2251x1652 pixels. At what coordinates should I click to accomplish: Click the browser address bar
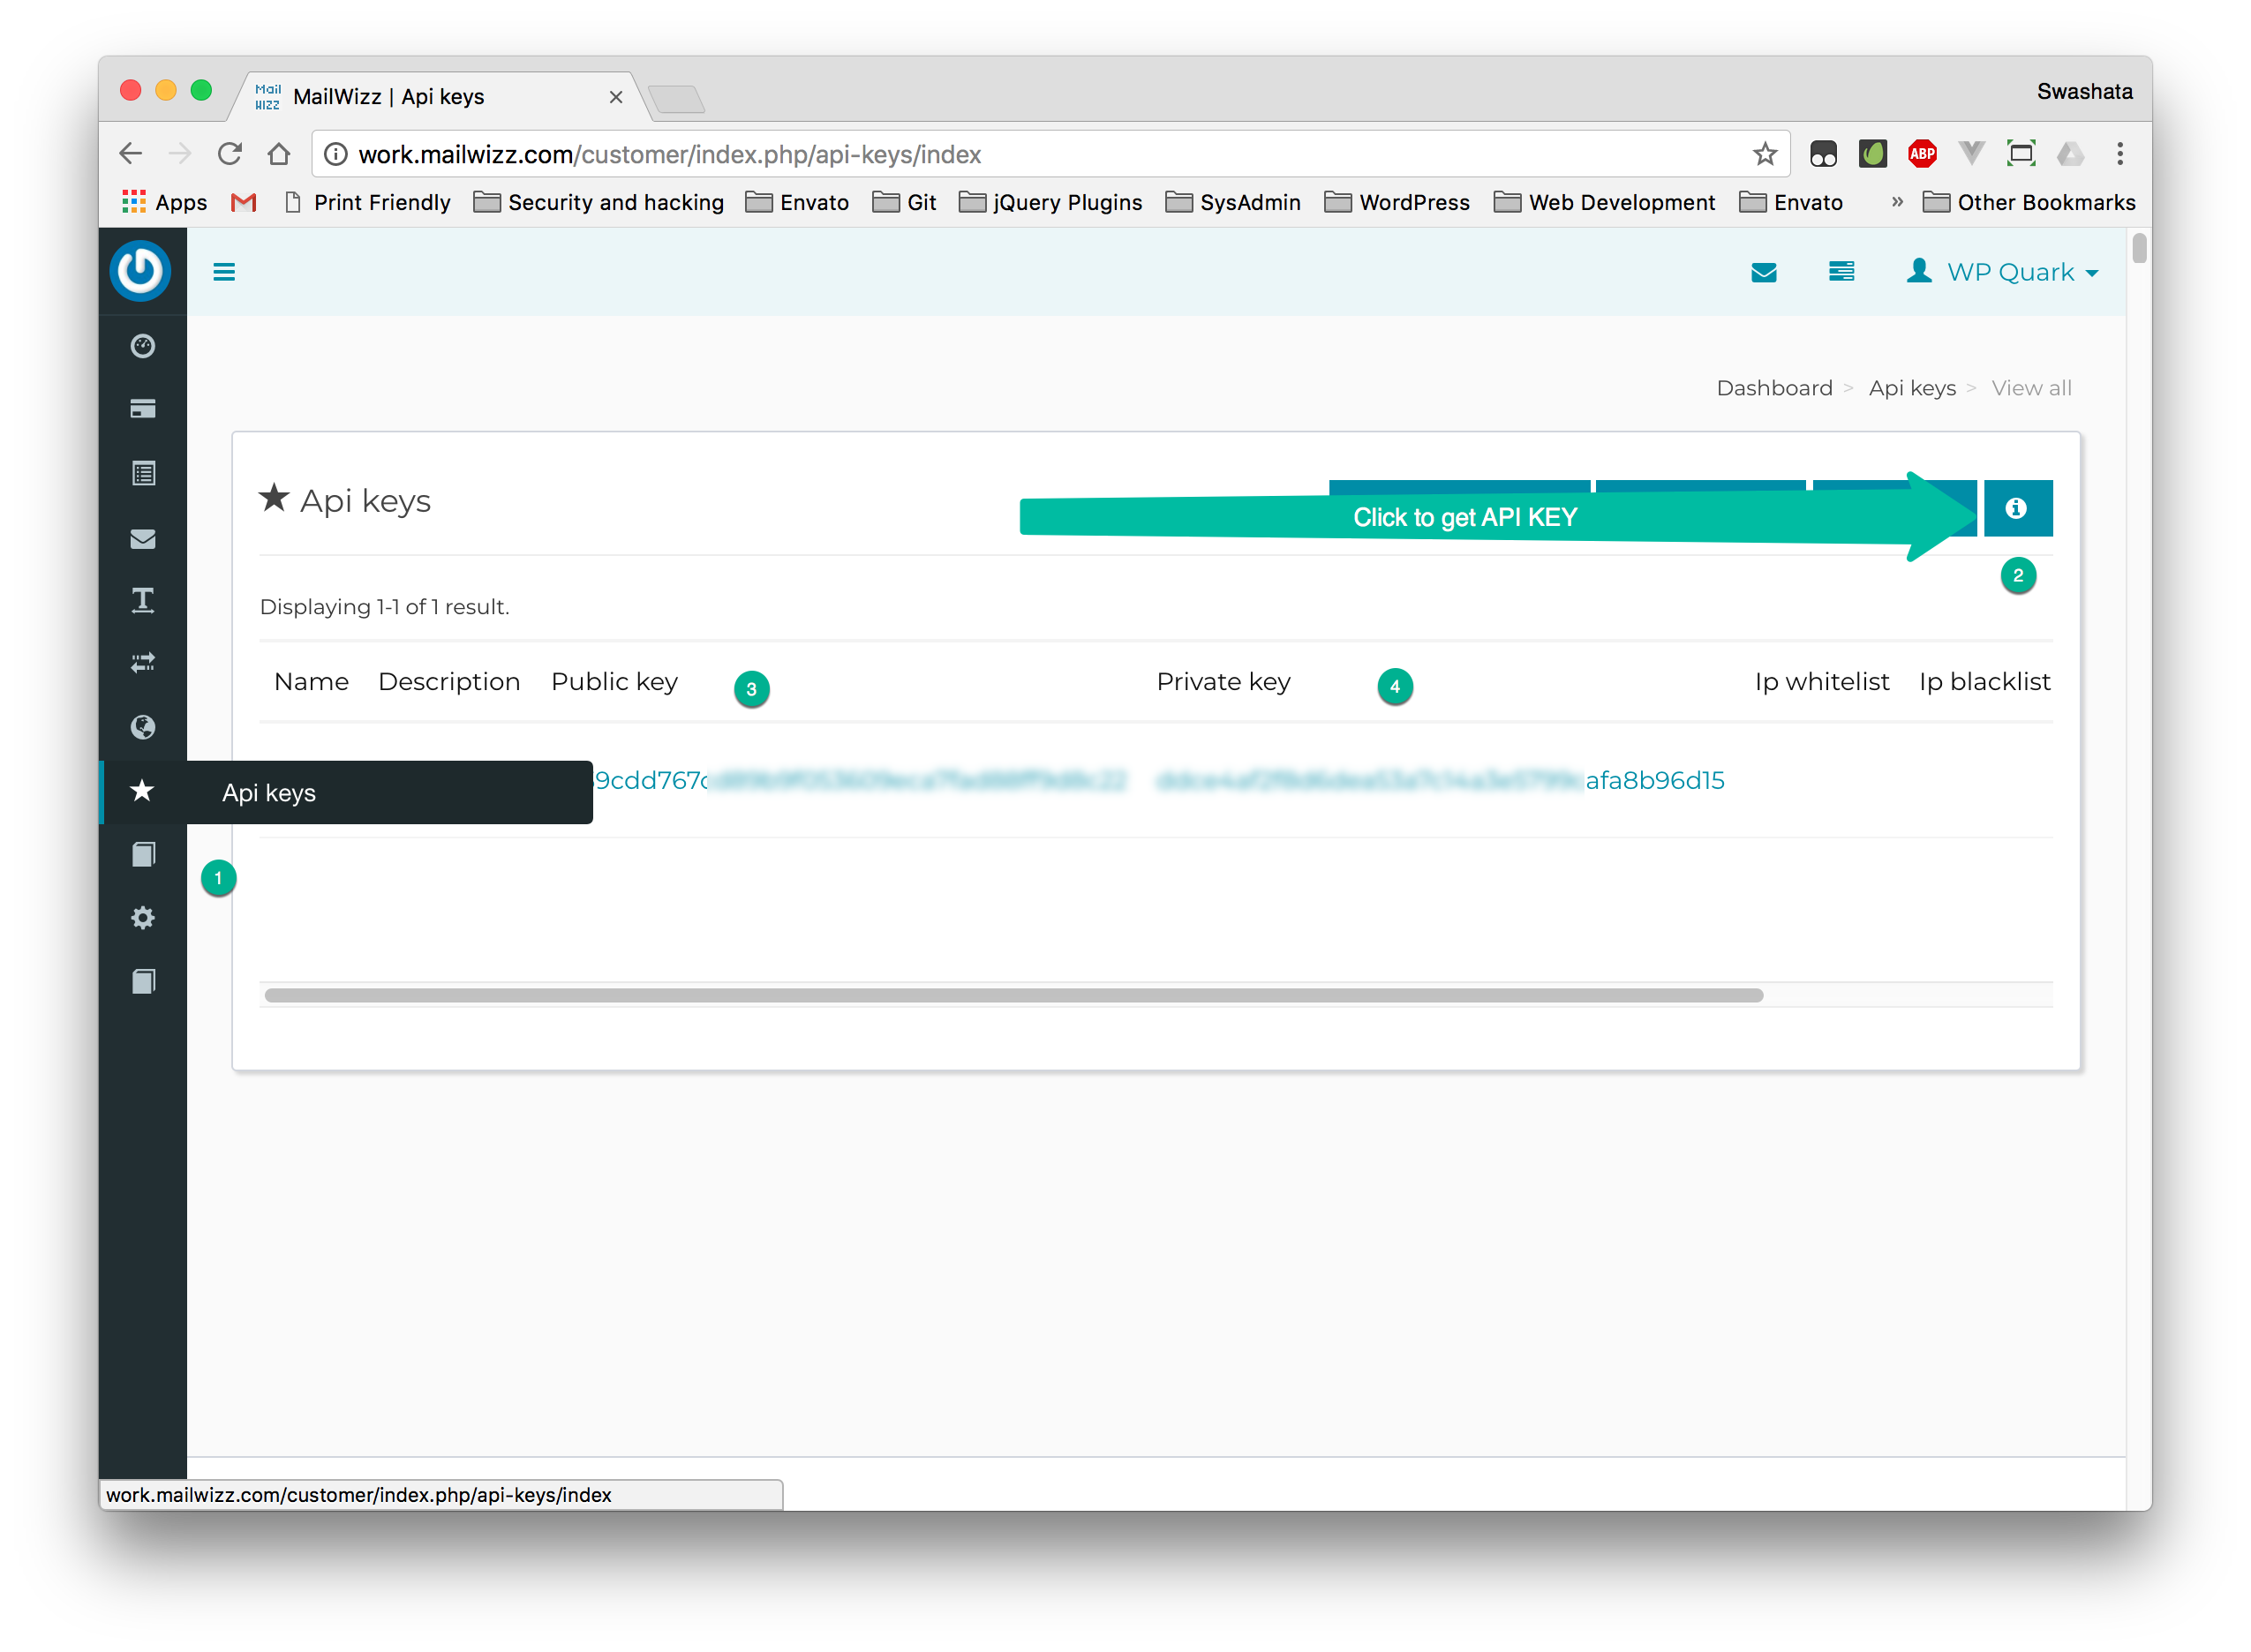pos(1050,154)
